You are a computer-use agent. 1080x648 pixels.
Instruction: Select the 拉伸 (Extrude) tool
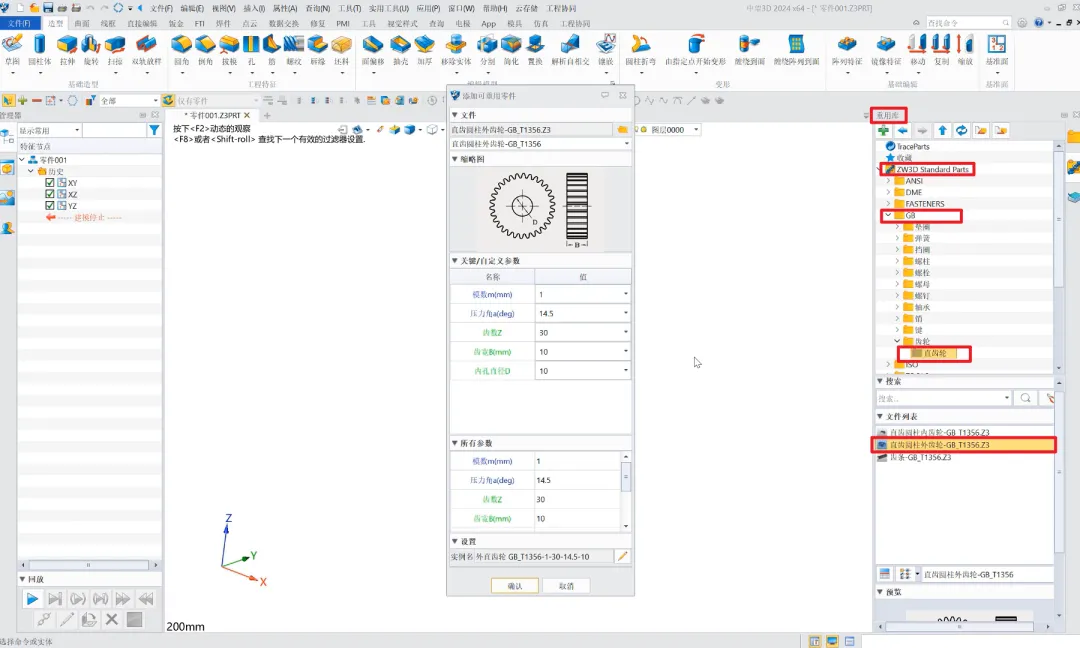(67, 46)
